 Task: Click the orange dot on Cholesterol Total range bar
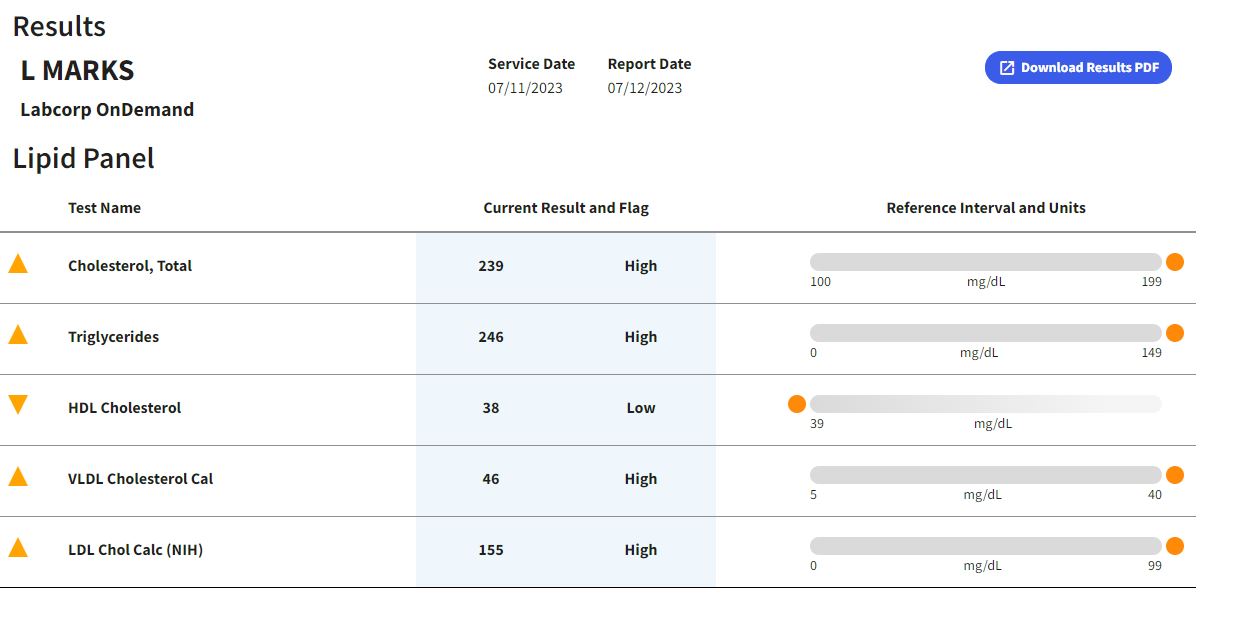1175,262
